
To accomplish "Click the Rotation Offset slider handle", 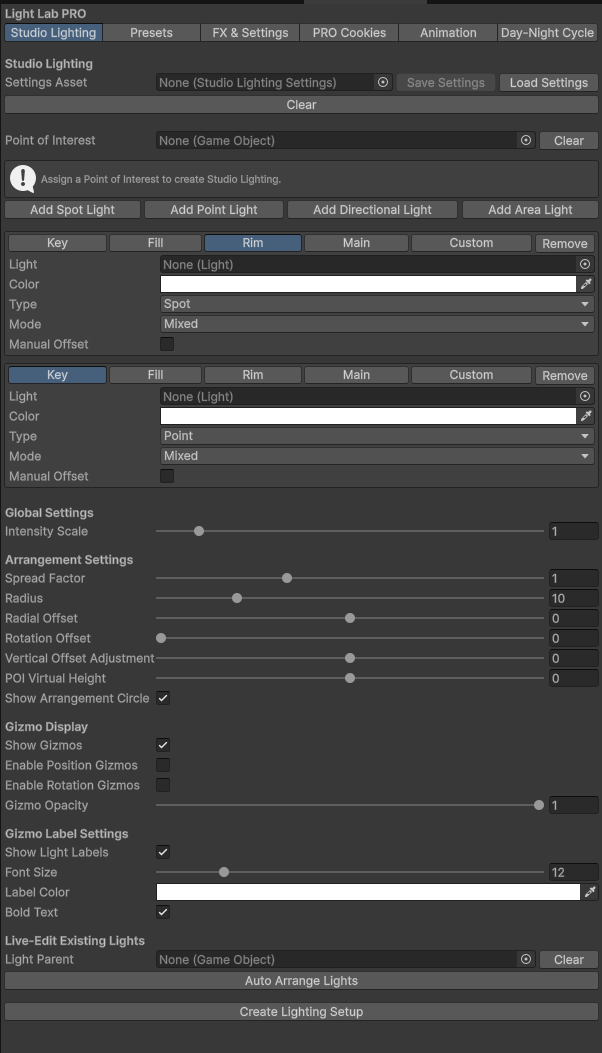I will point(161,638).
